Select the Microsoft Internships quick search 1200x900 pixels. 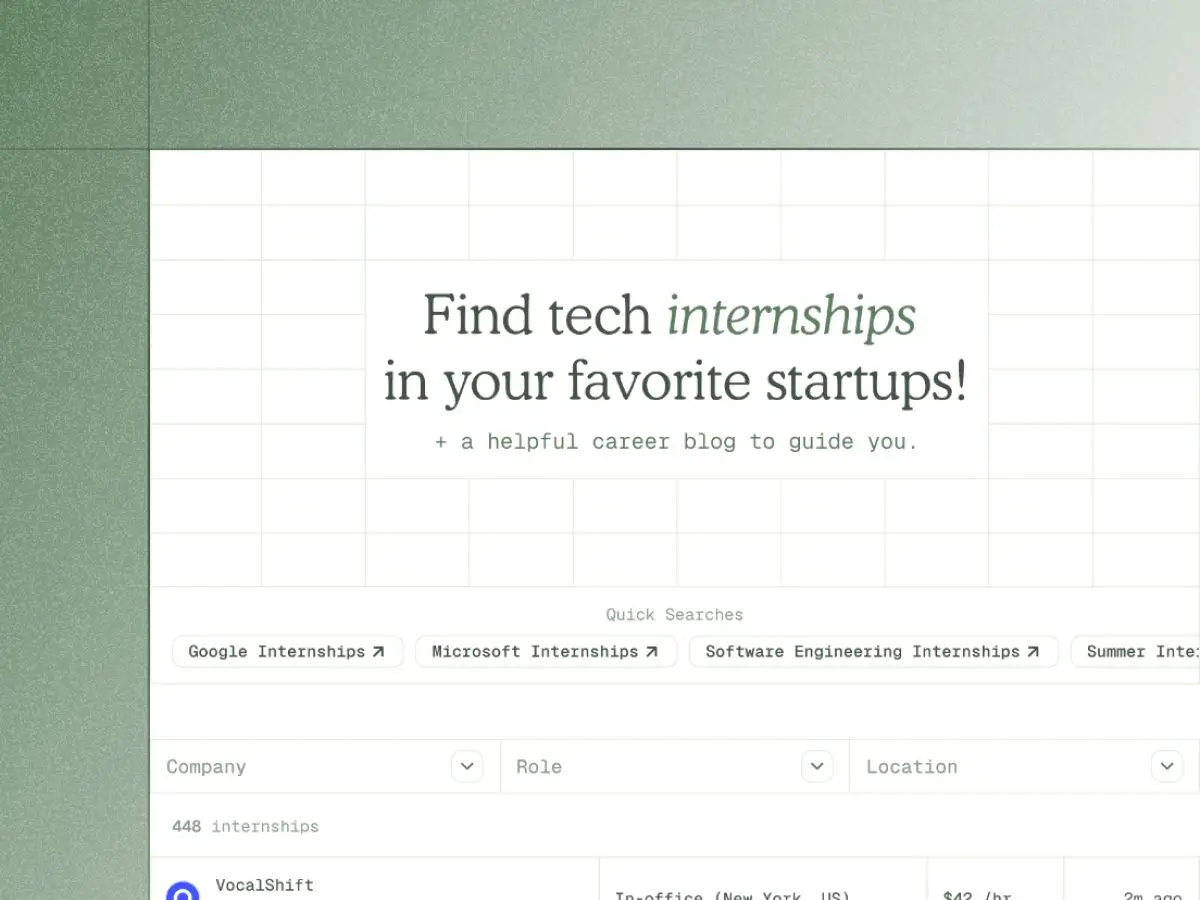[x=546, y=651]
